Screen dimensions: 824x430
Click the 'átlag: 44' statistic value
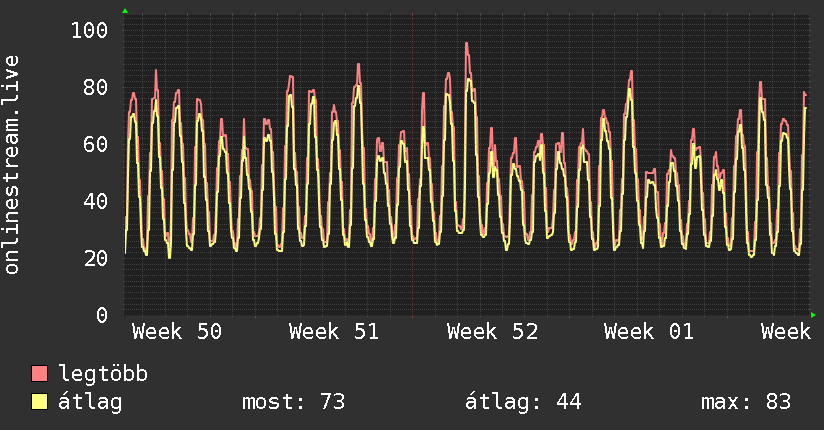[523, 403]
